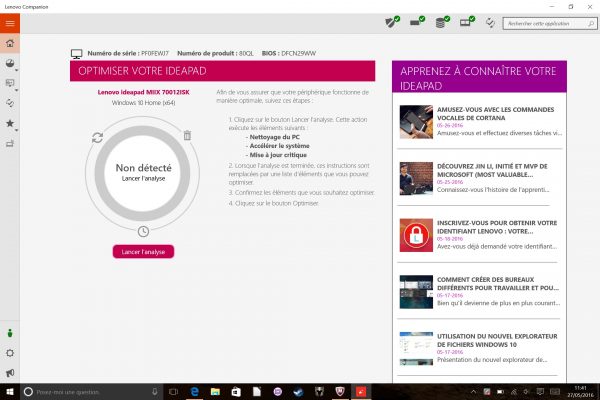The width and height of the screenshot is (600, 400).
Task: Click the Cortana microphone icon in taskbar
Action: pos(155,392)
